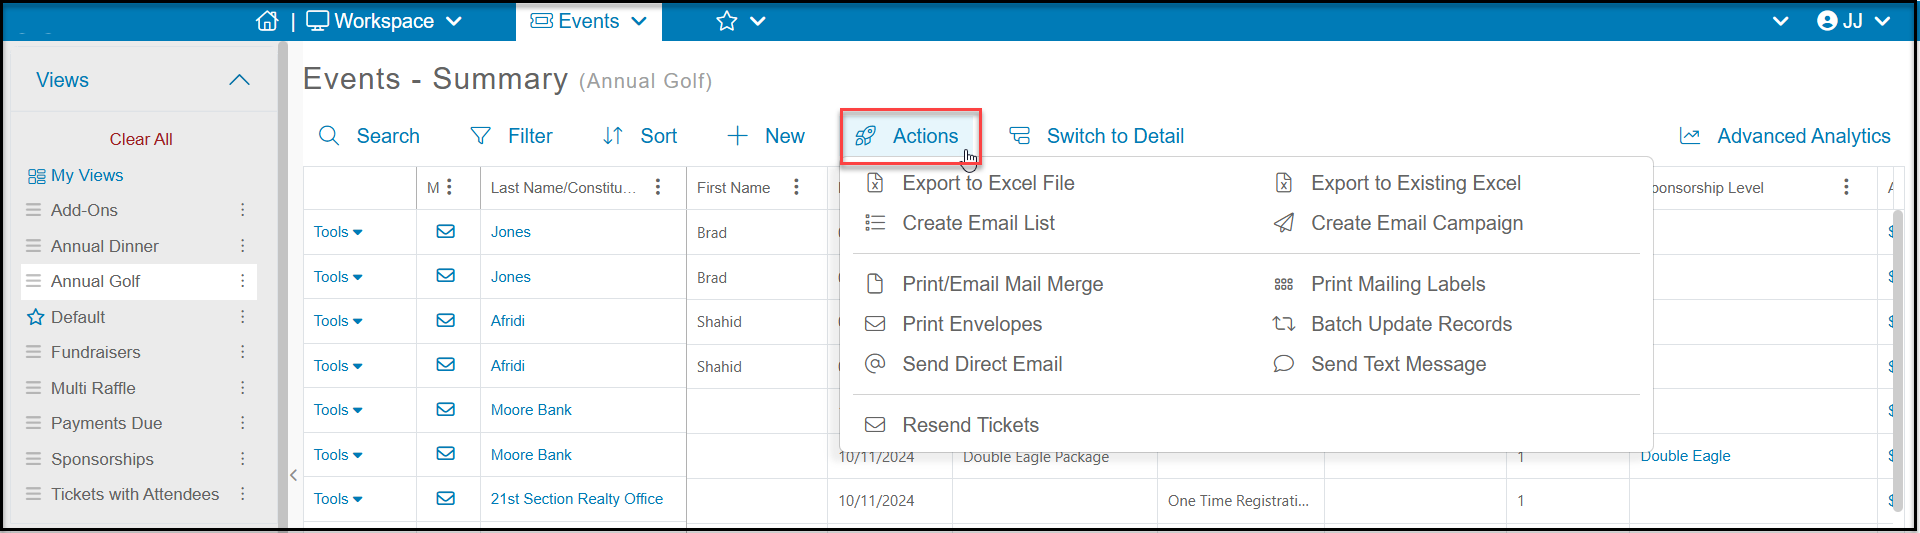Open column menu for First Name
Screen dimensions: 1920x533
point(796,187)
